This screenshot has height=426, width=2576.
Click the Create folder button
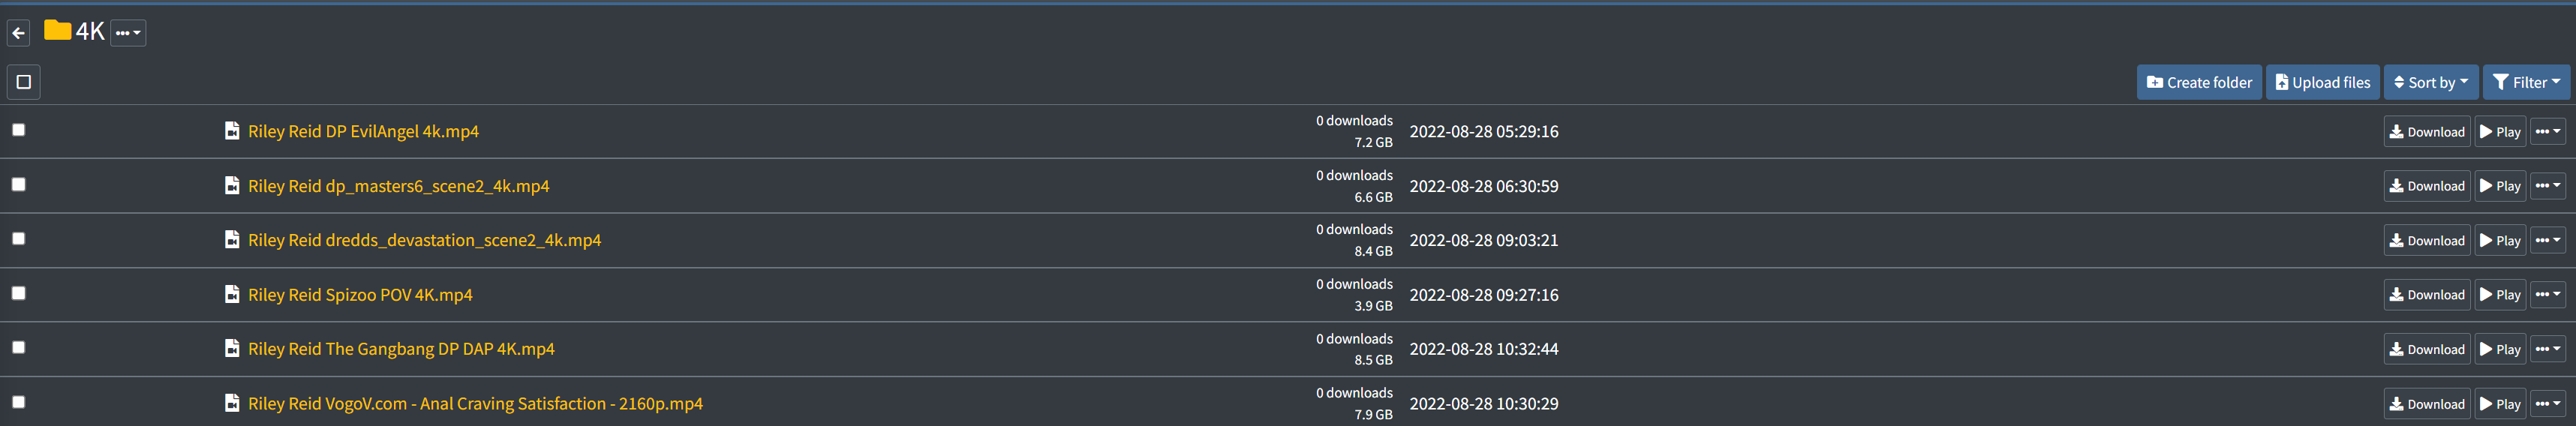[2199, 83]
